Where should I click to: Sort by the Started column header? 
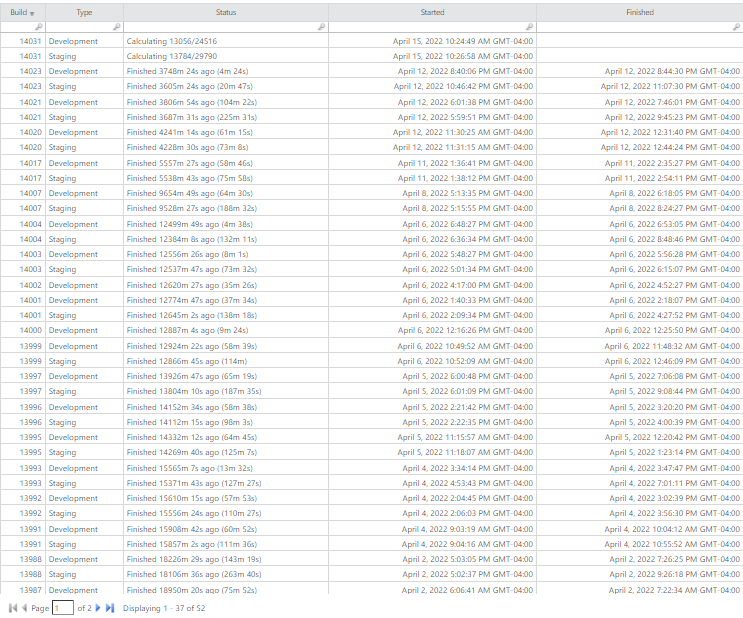coord(432,12)
